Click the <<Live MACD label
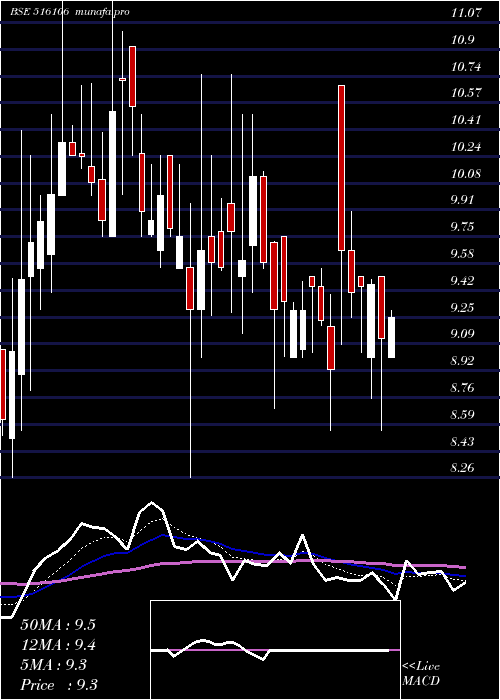The image size is (500, 700). click(421, 674)
